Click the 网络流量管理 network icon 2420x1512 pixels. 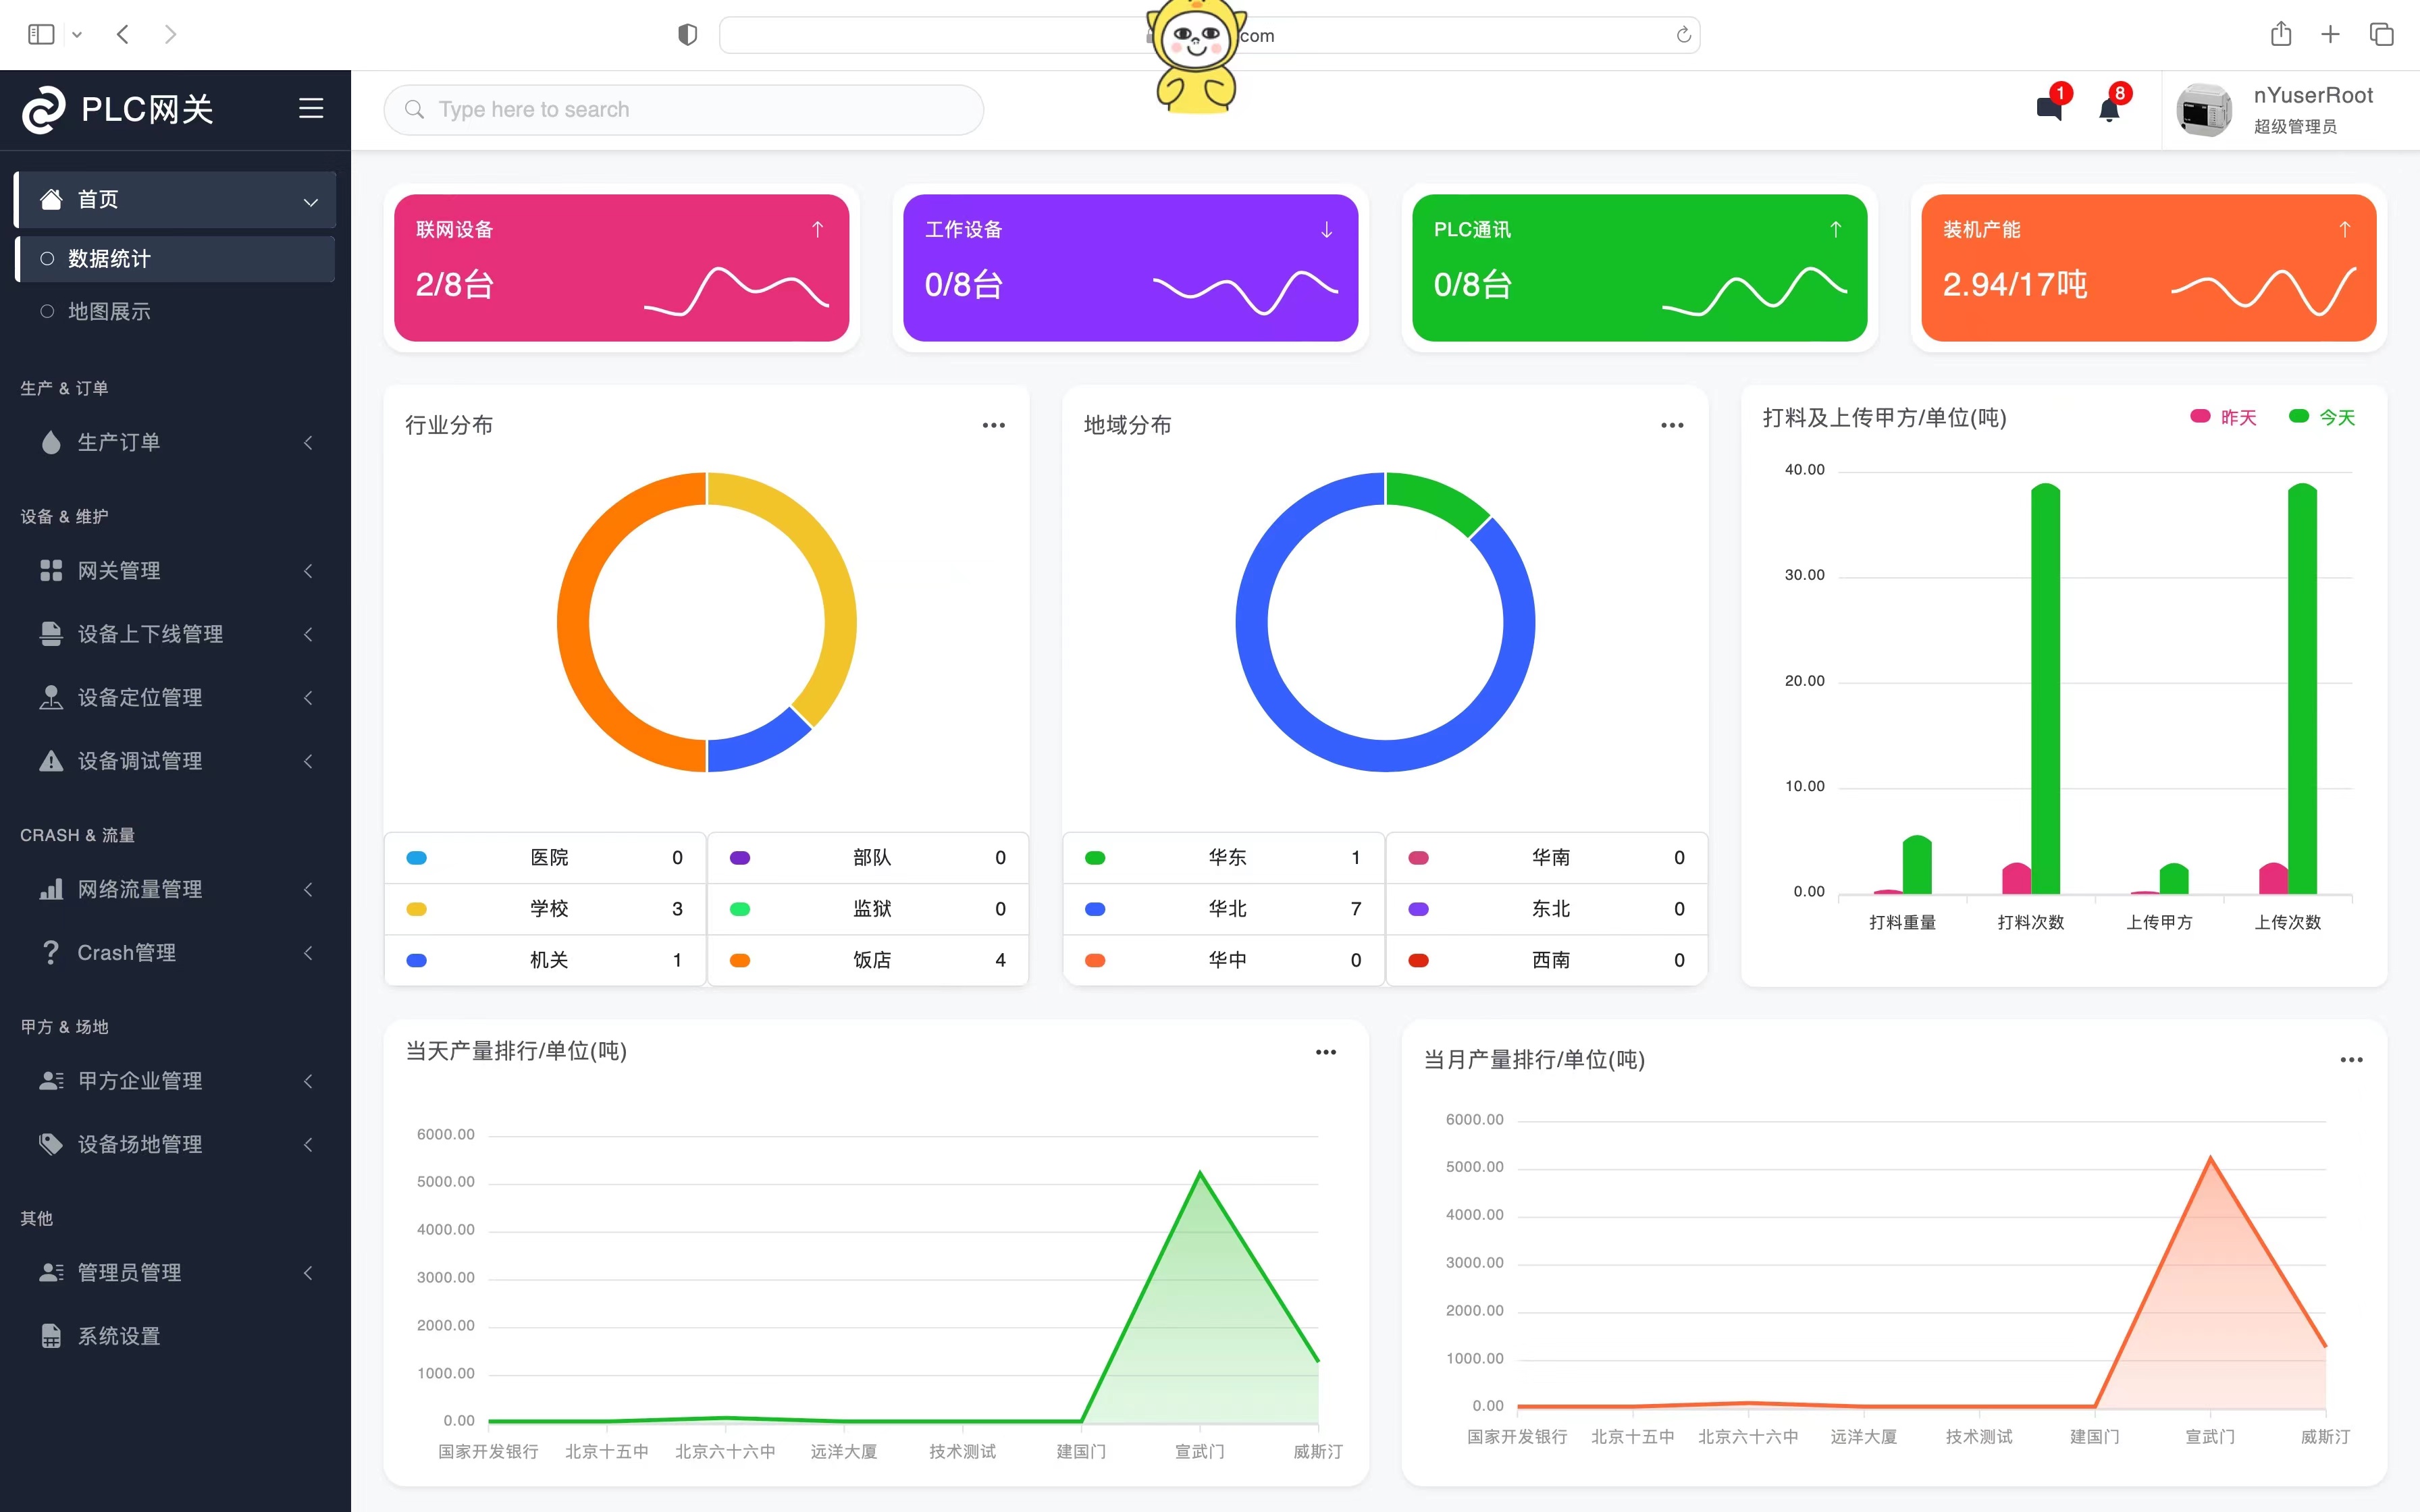point(49,888)
